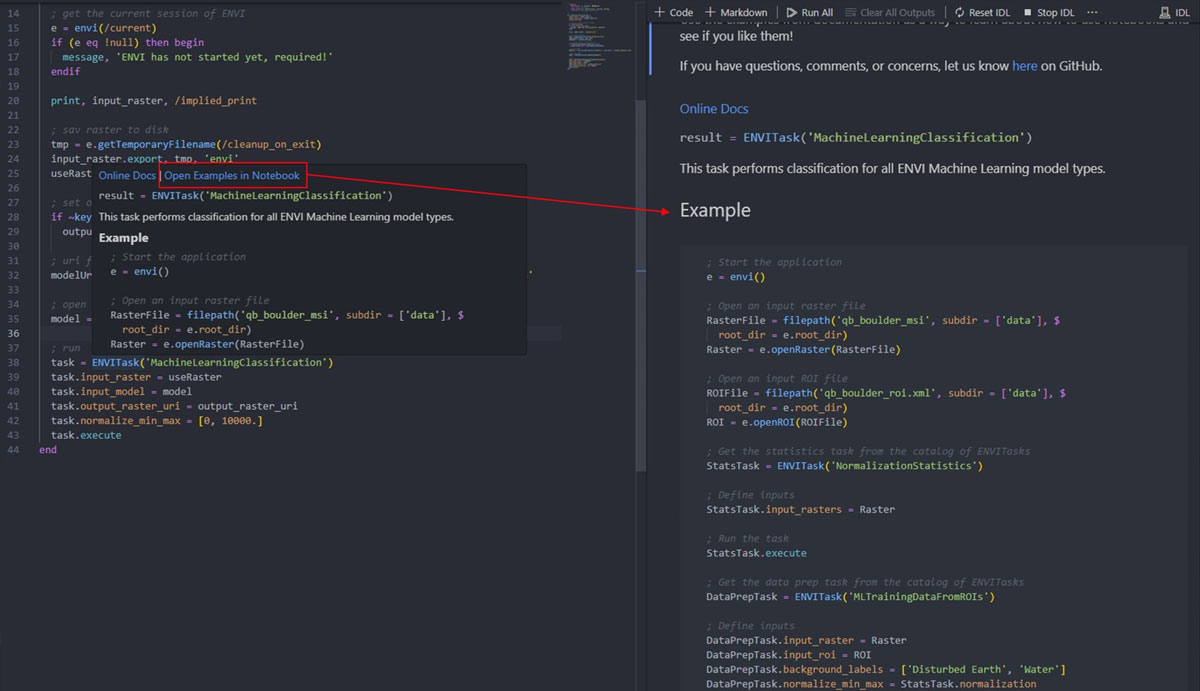This screenshot has height=691, width=1200.
Task: Insert a new Markdown cell
Action: (738, 12)
